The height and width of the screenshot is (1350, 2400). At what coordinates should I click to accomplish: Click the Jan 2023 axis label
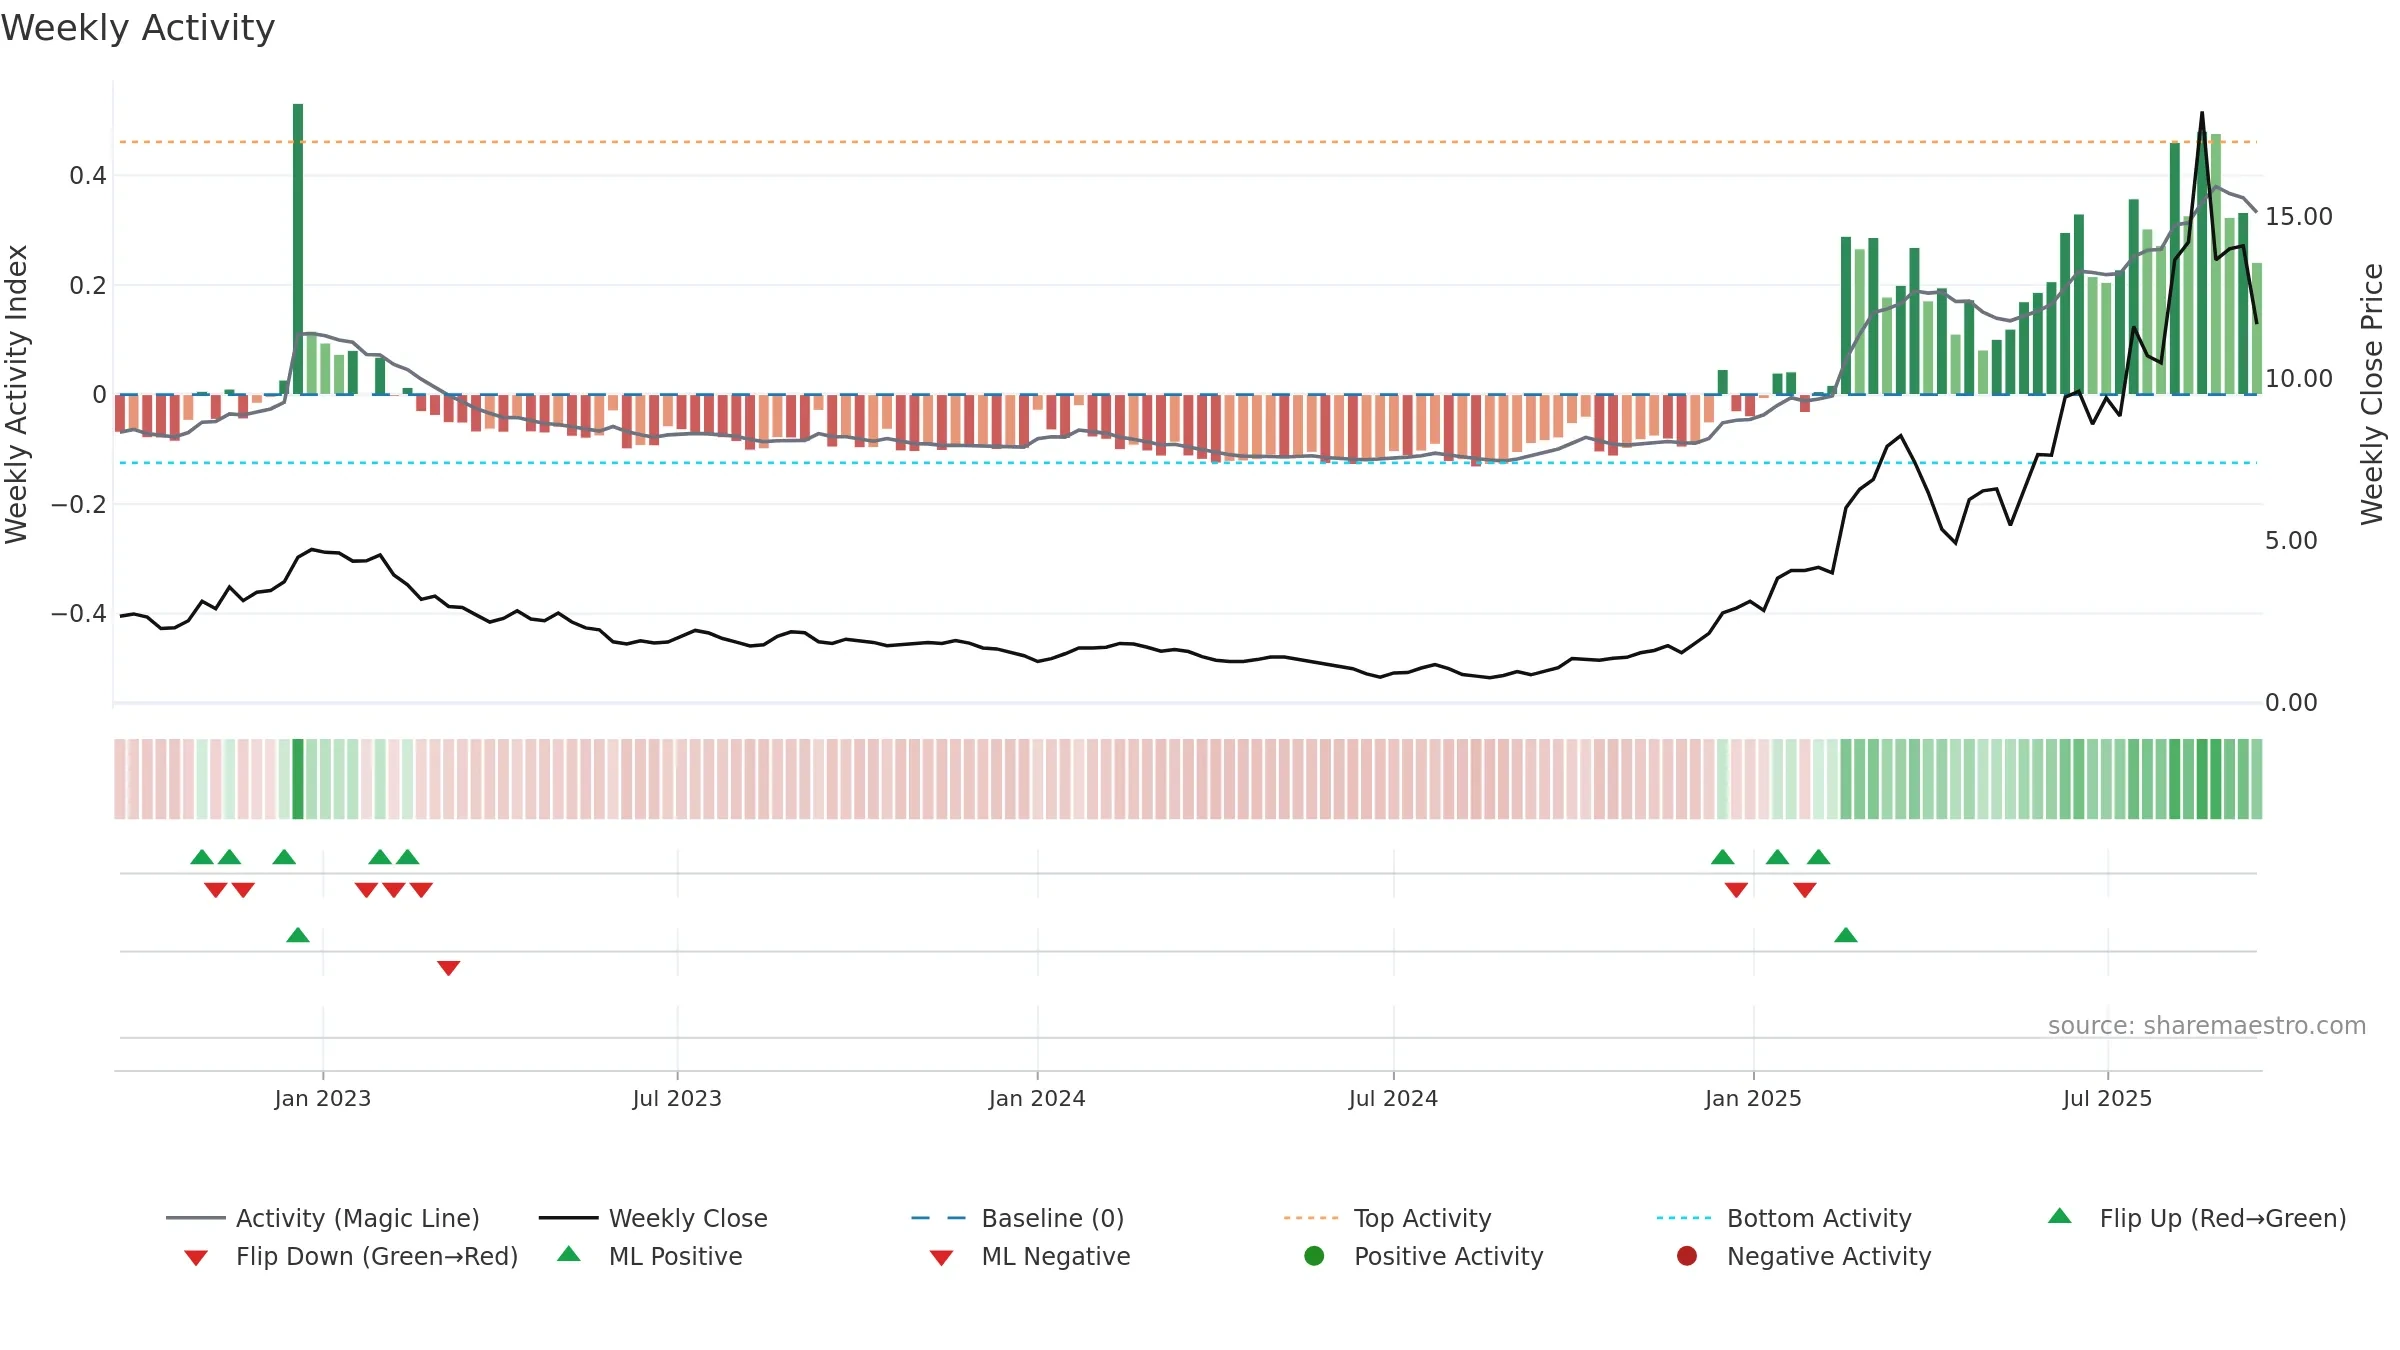coord(323,1098)
